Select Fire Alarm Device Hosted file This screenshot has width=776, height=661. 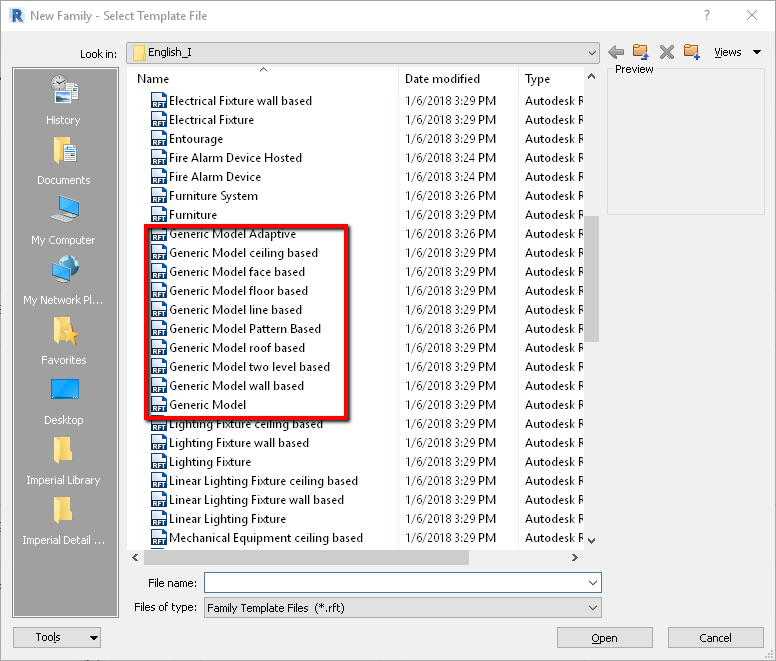[x=235, y=158]
